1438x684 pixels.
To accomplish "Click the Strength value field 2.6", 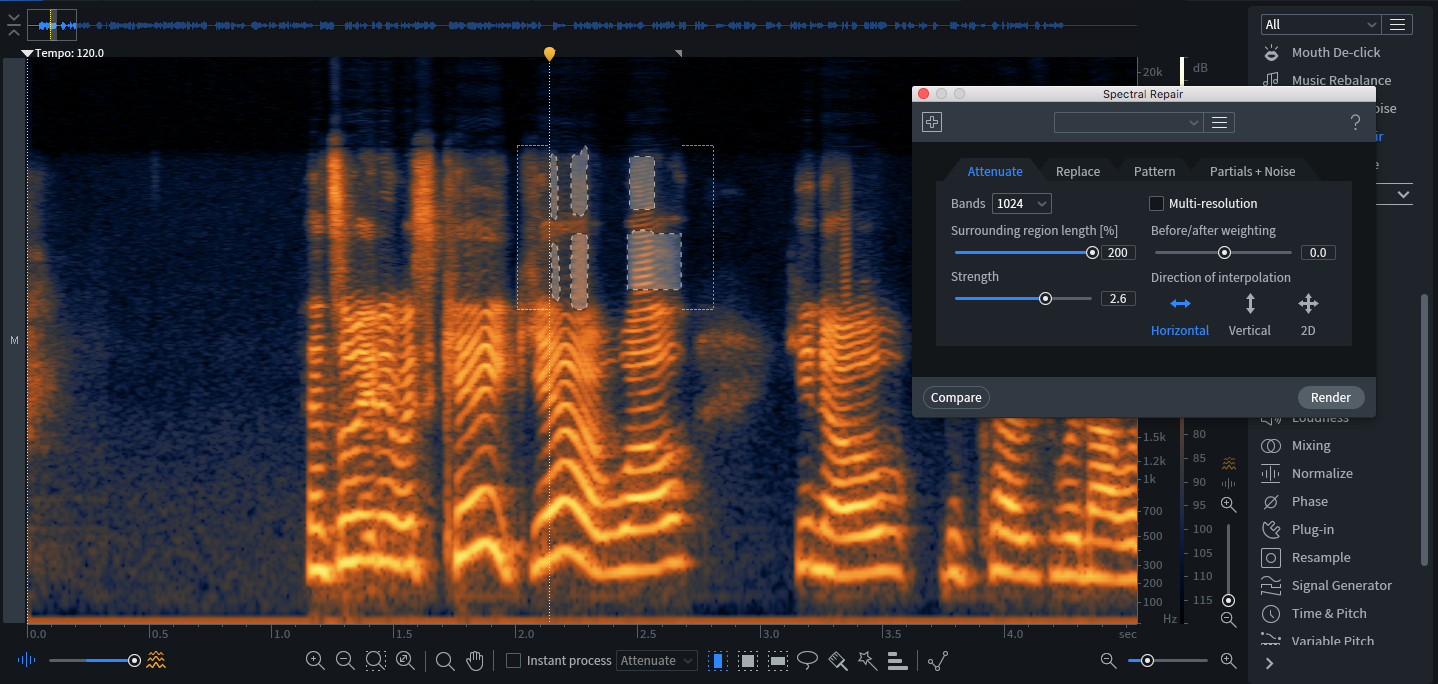I will 1118,298.
